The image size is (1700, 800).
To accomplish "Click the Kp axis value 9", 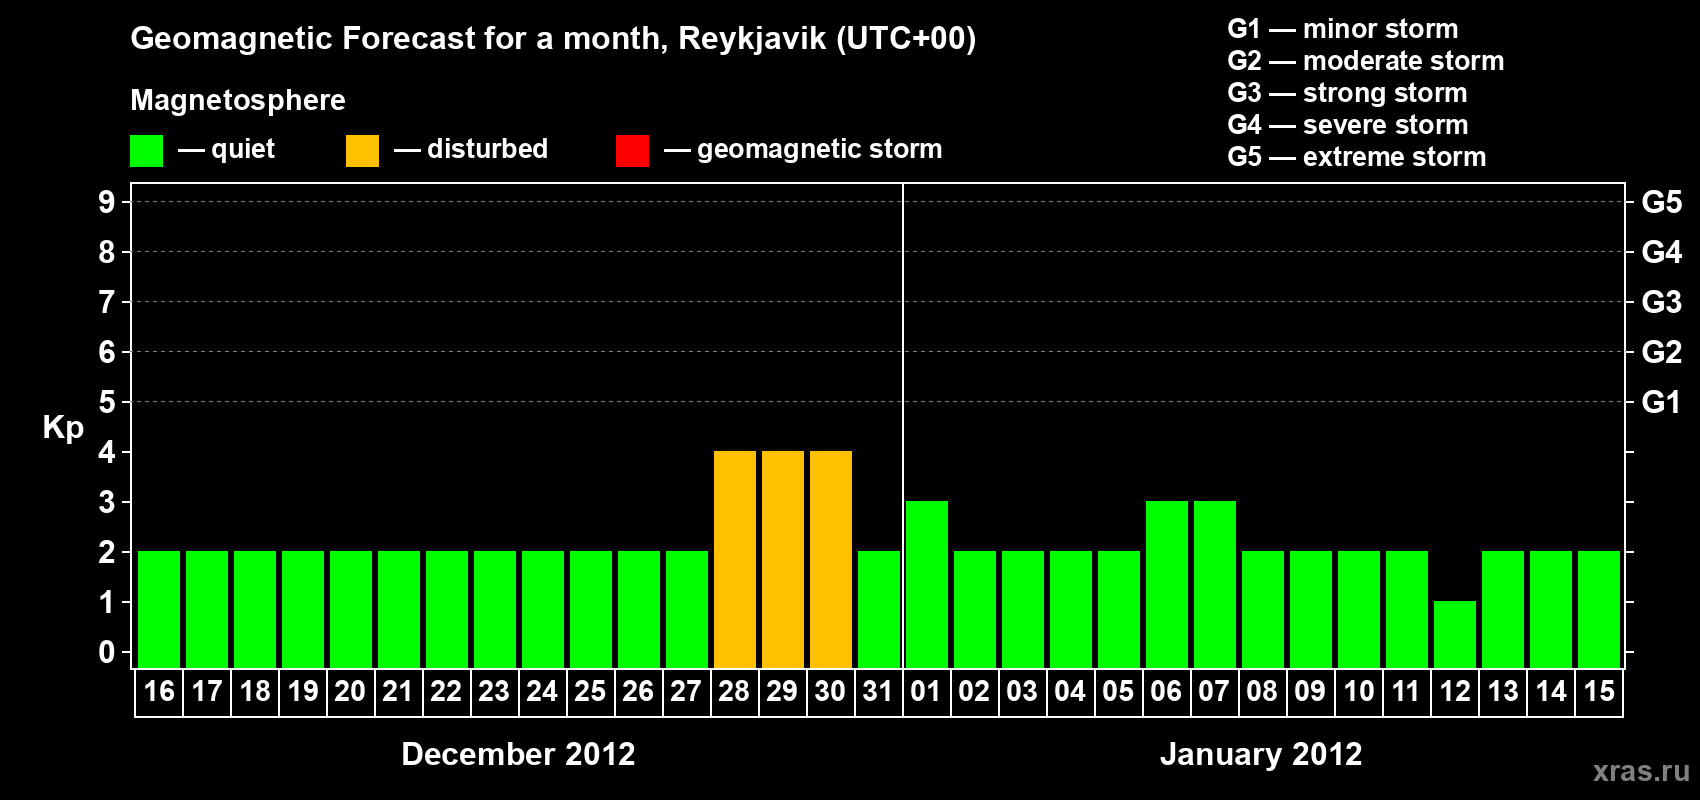I will (x=107, y=202).
